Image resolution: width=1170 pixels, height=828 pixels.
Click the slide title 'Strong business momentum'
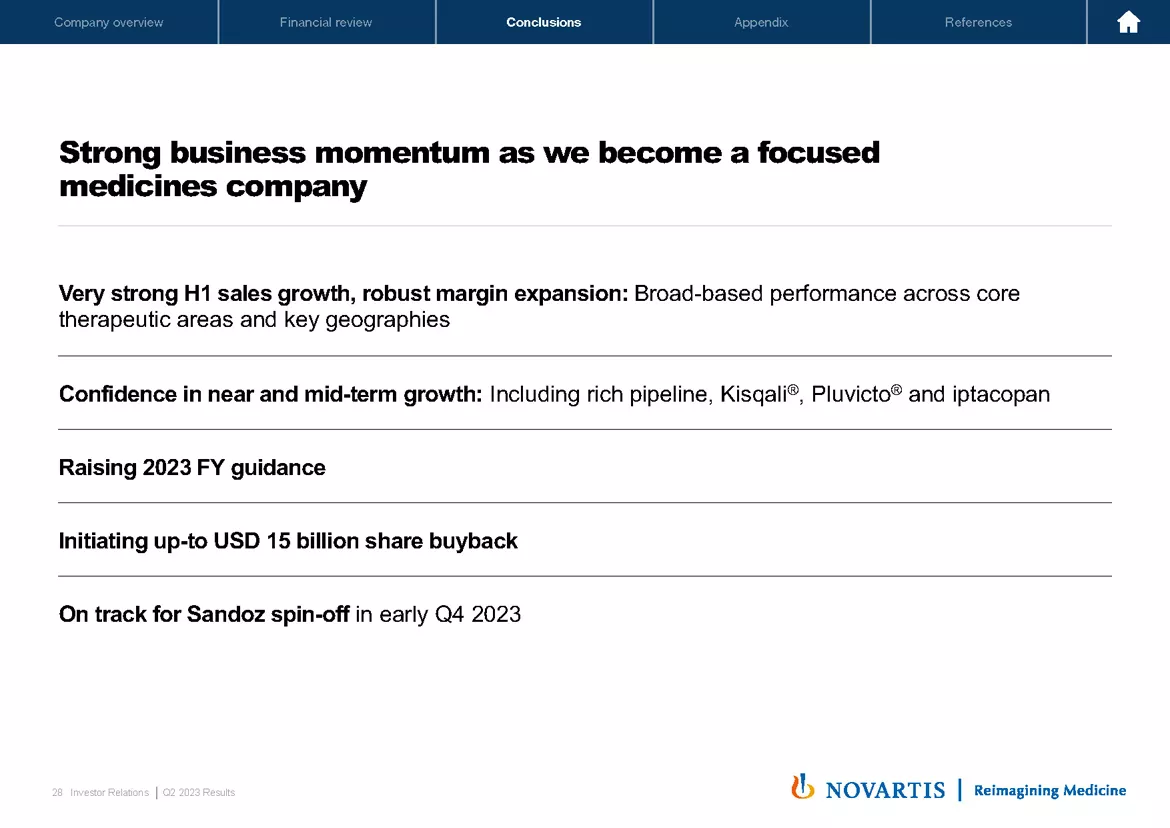pyautogui.click(x=469, y=169)
